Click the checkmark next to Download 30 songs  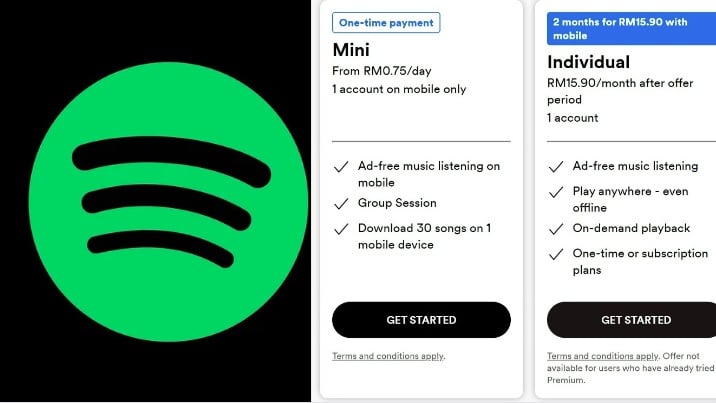pyautogui.click(x=340, y=228)
